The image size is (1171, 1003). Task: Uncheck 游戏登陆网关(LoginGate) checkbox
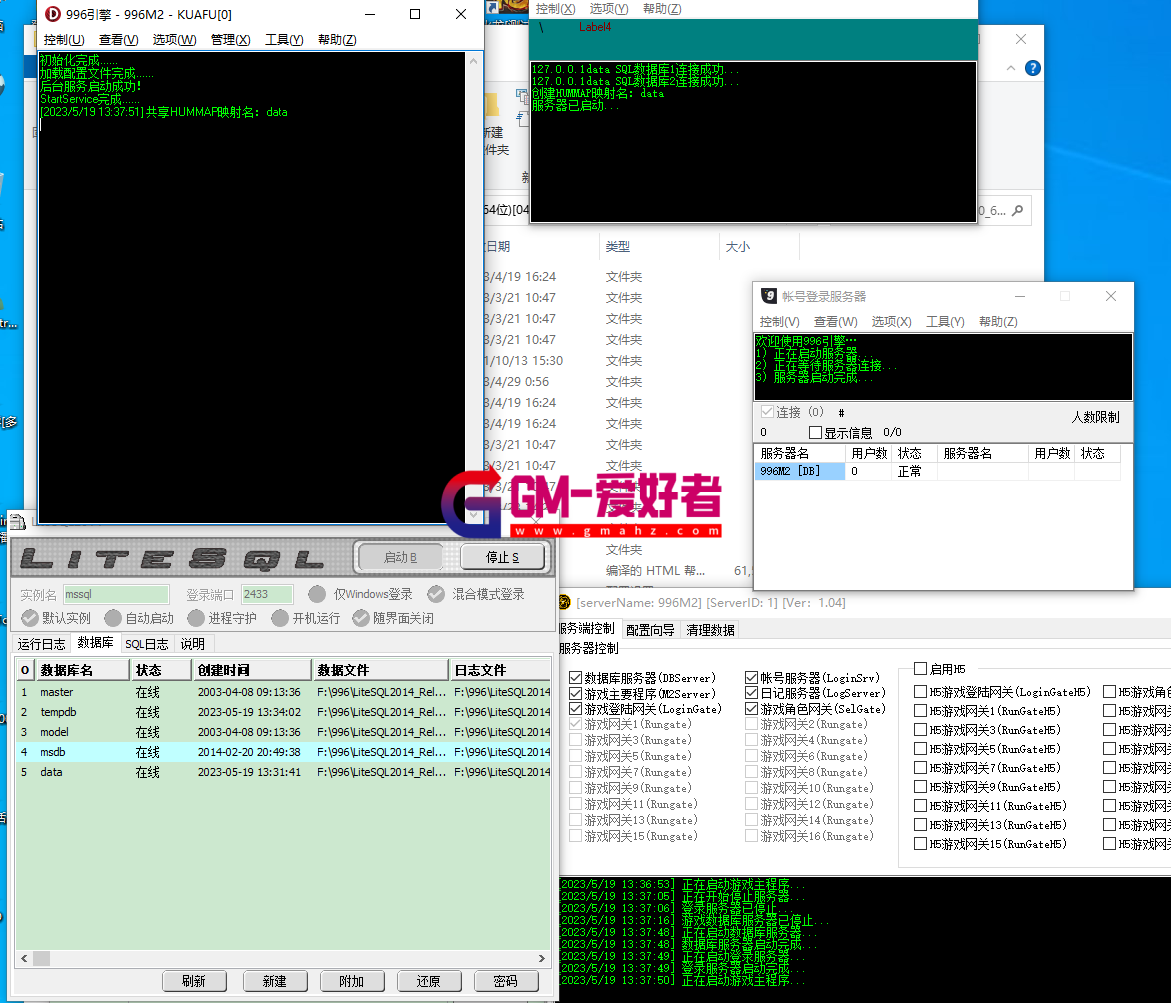[x=575, y=709]
